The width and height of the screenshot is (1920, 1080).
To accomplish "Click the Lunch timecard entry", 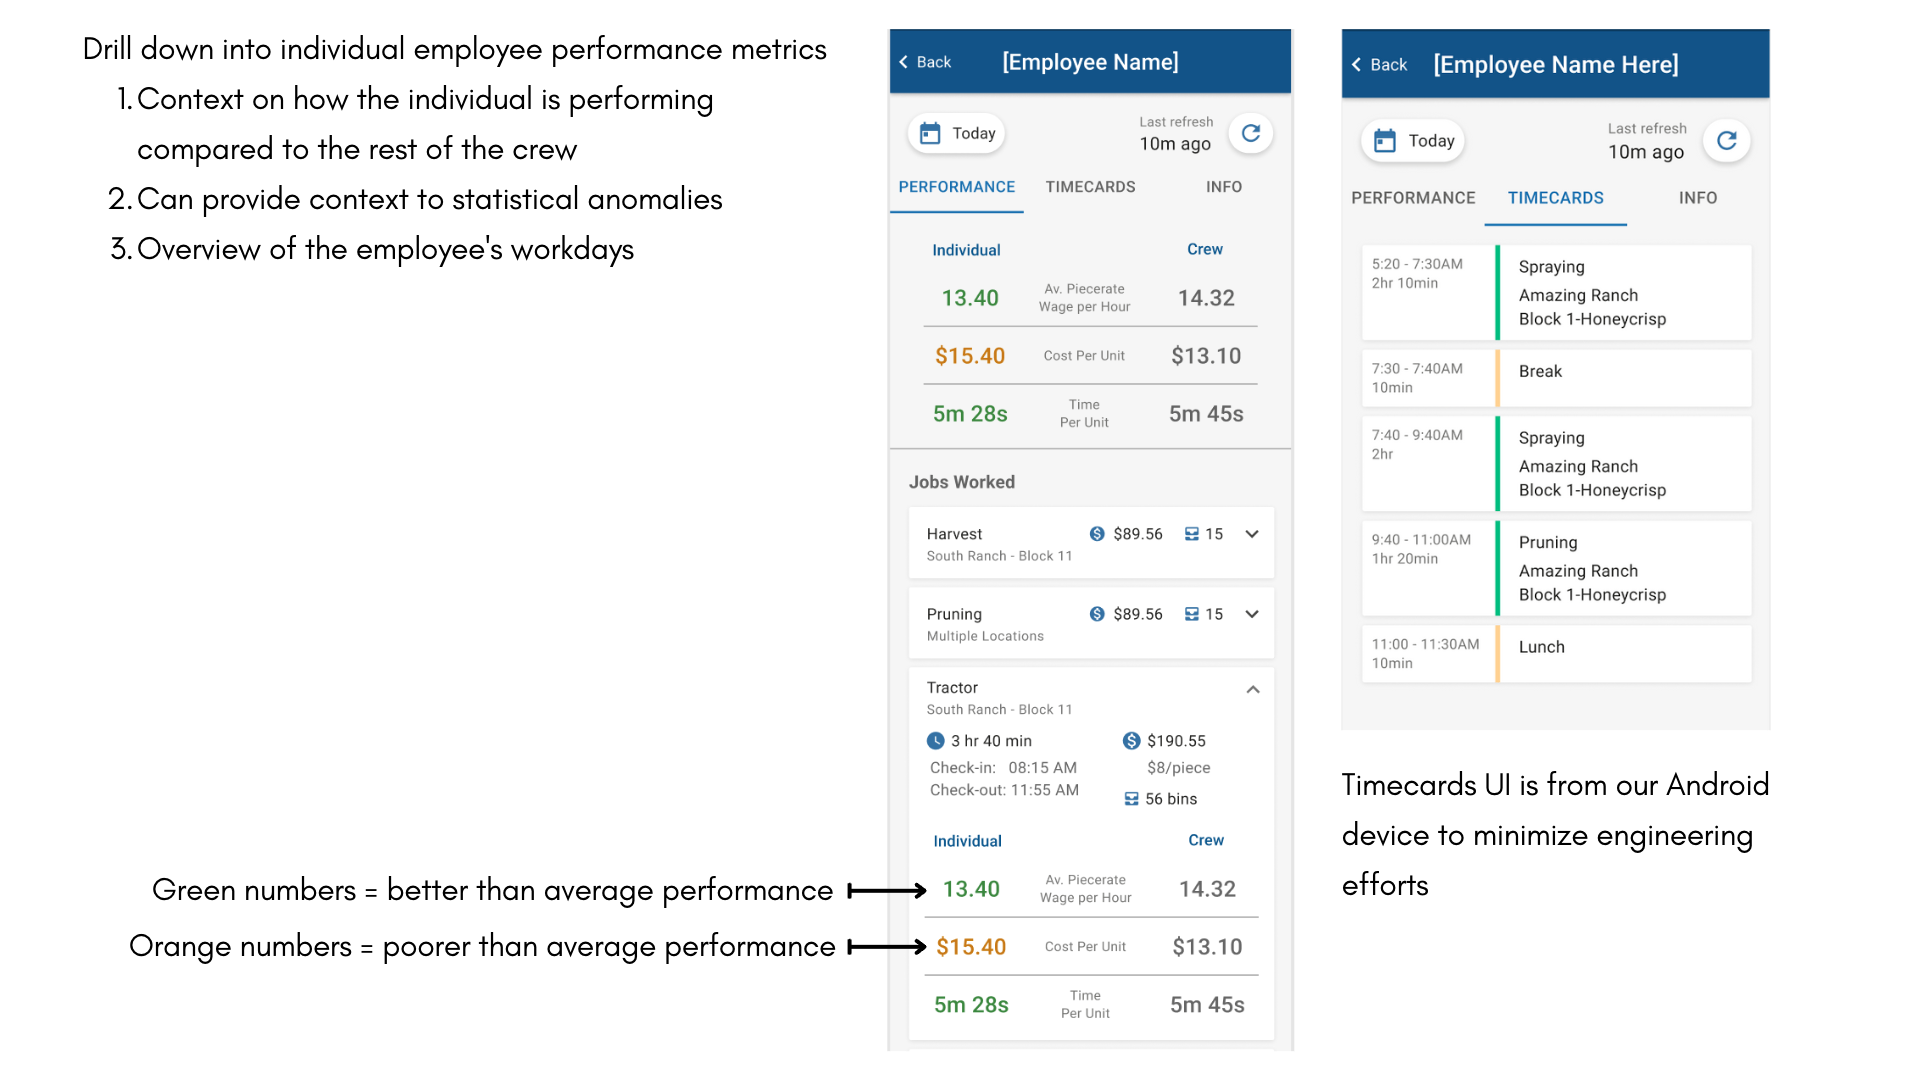I will tap(1556, 654).
